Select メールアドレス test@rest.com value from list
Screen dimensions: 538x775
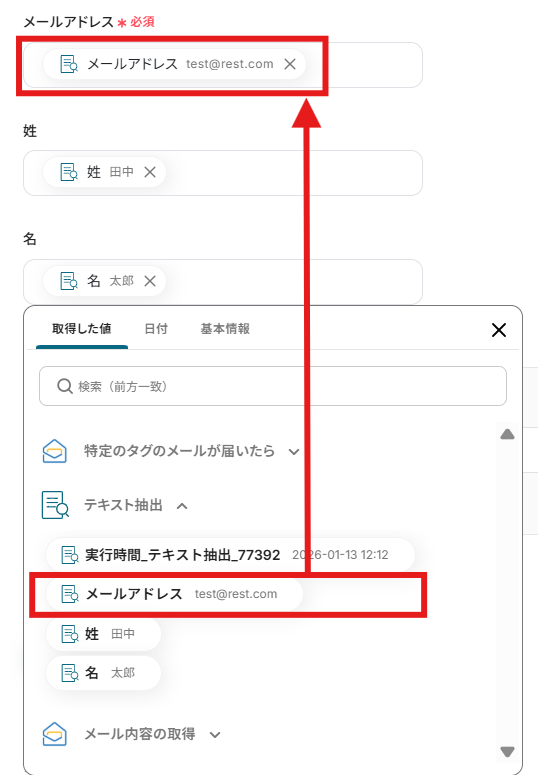(174, 594)
